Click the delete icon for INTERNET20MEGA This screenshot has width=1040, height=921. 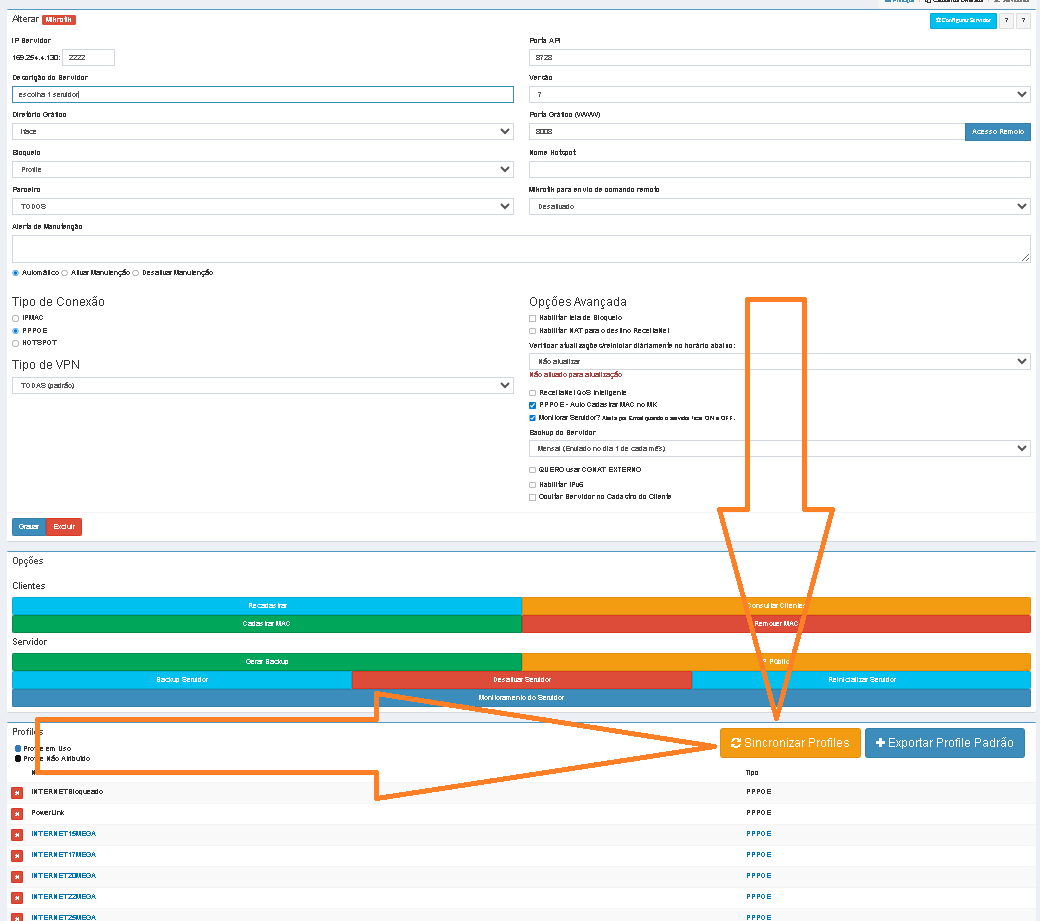click(x=17, y=876)
